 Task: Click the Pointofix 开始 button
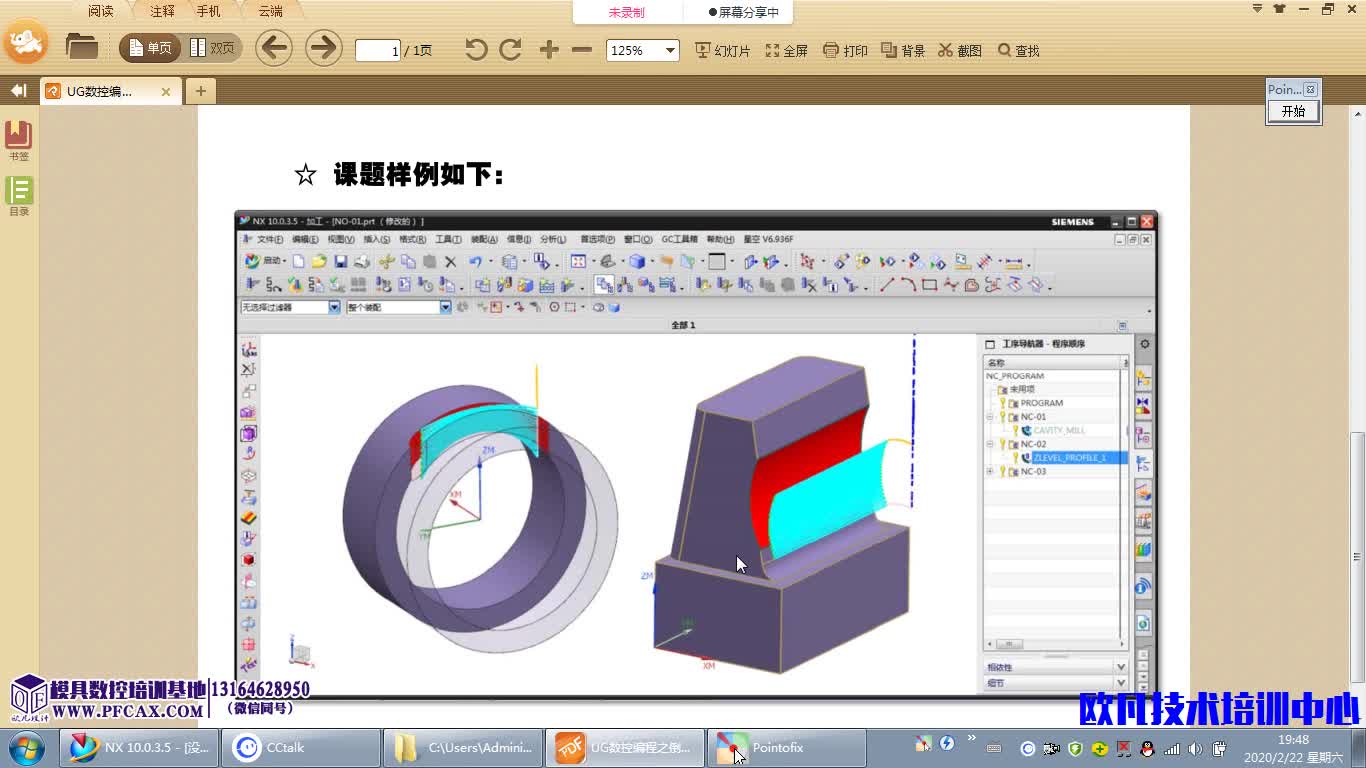tap(1294, 111)
